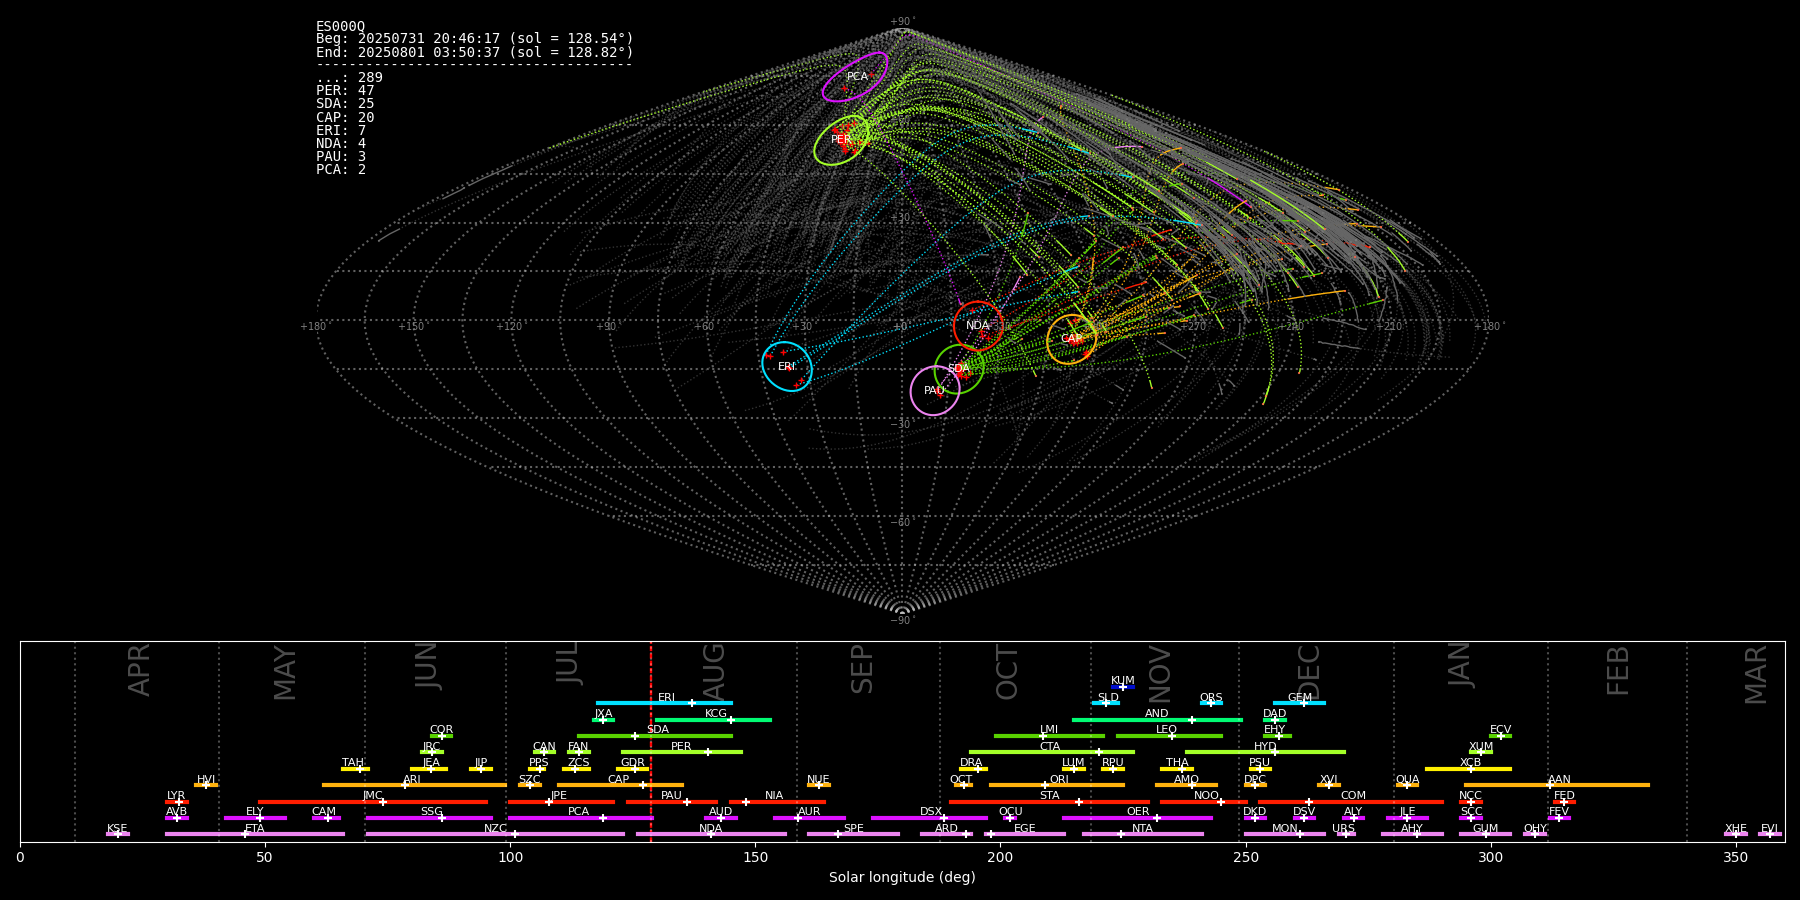Click the DEC month label in timeline

(x=1308, y=673)
